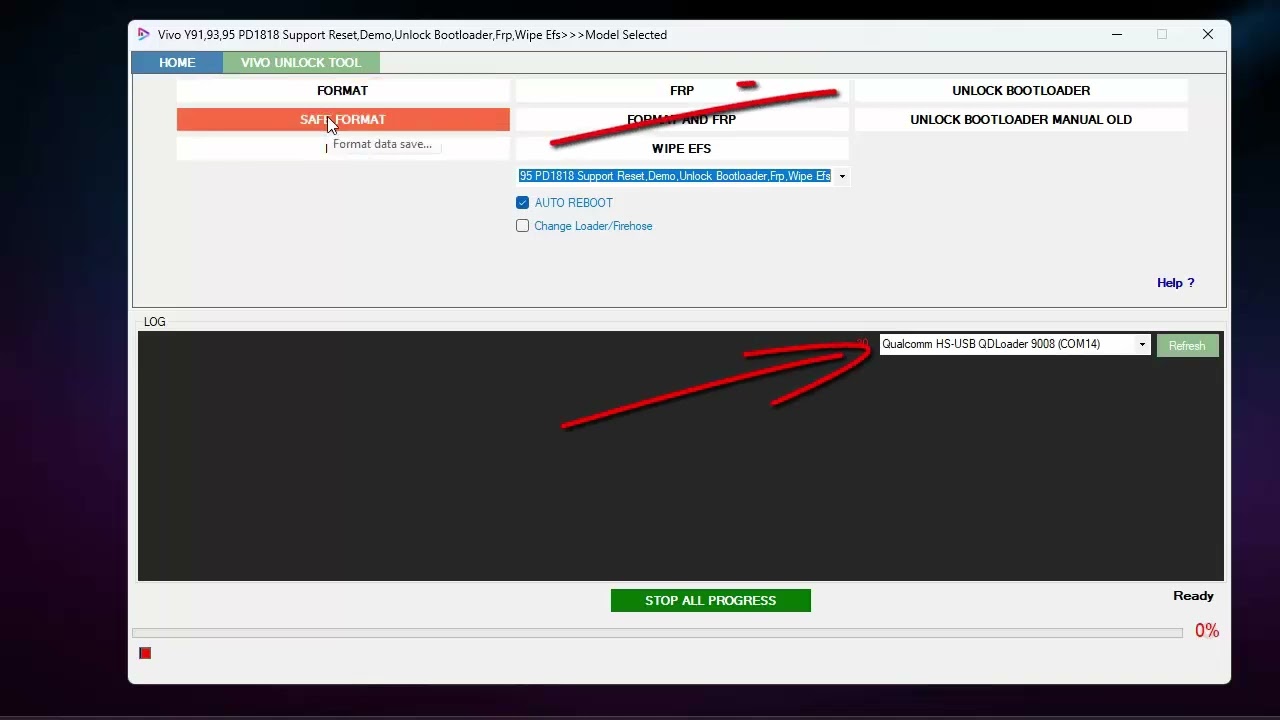The image size is (1280, 720).
Task: Click the 0% progress percentage text
Action: point(1207,631)
